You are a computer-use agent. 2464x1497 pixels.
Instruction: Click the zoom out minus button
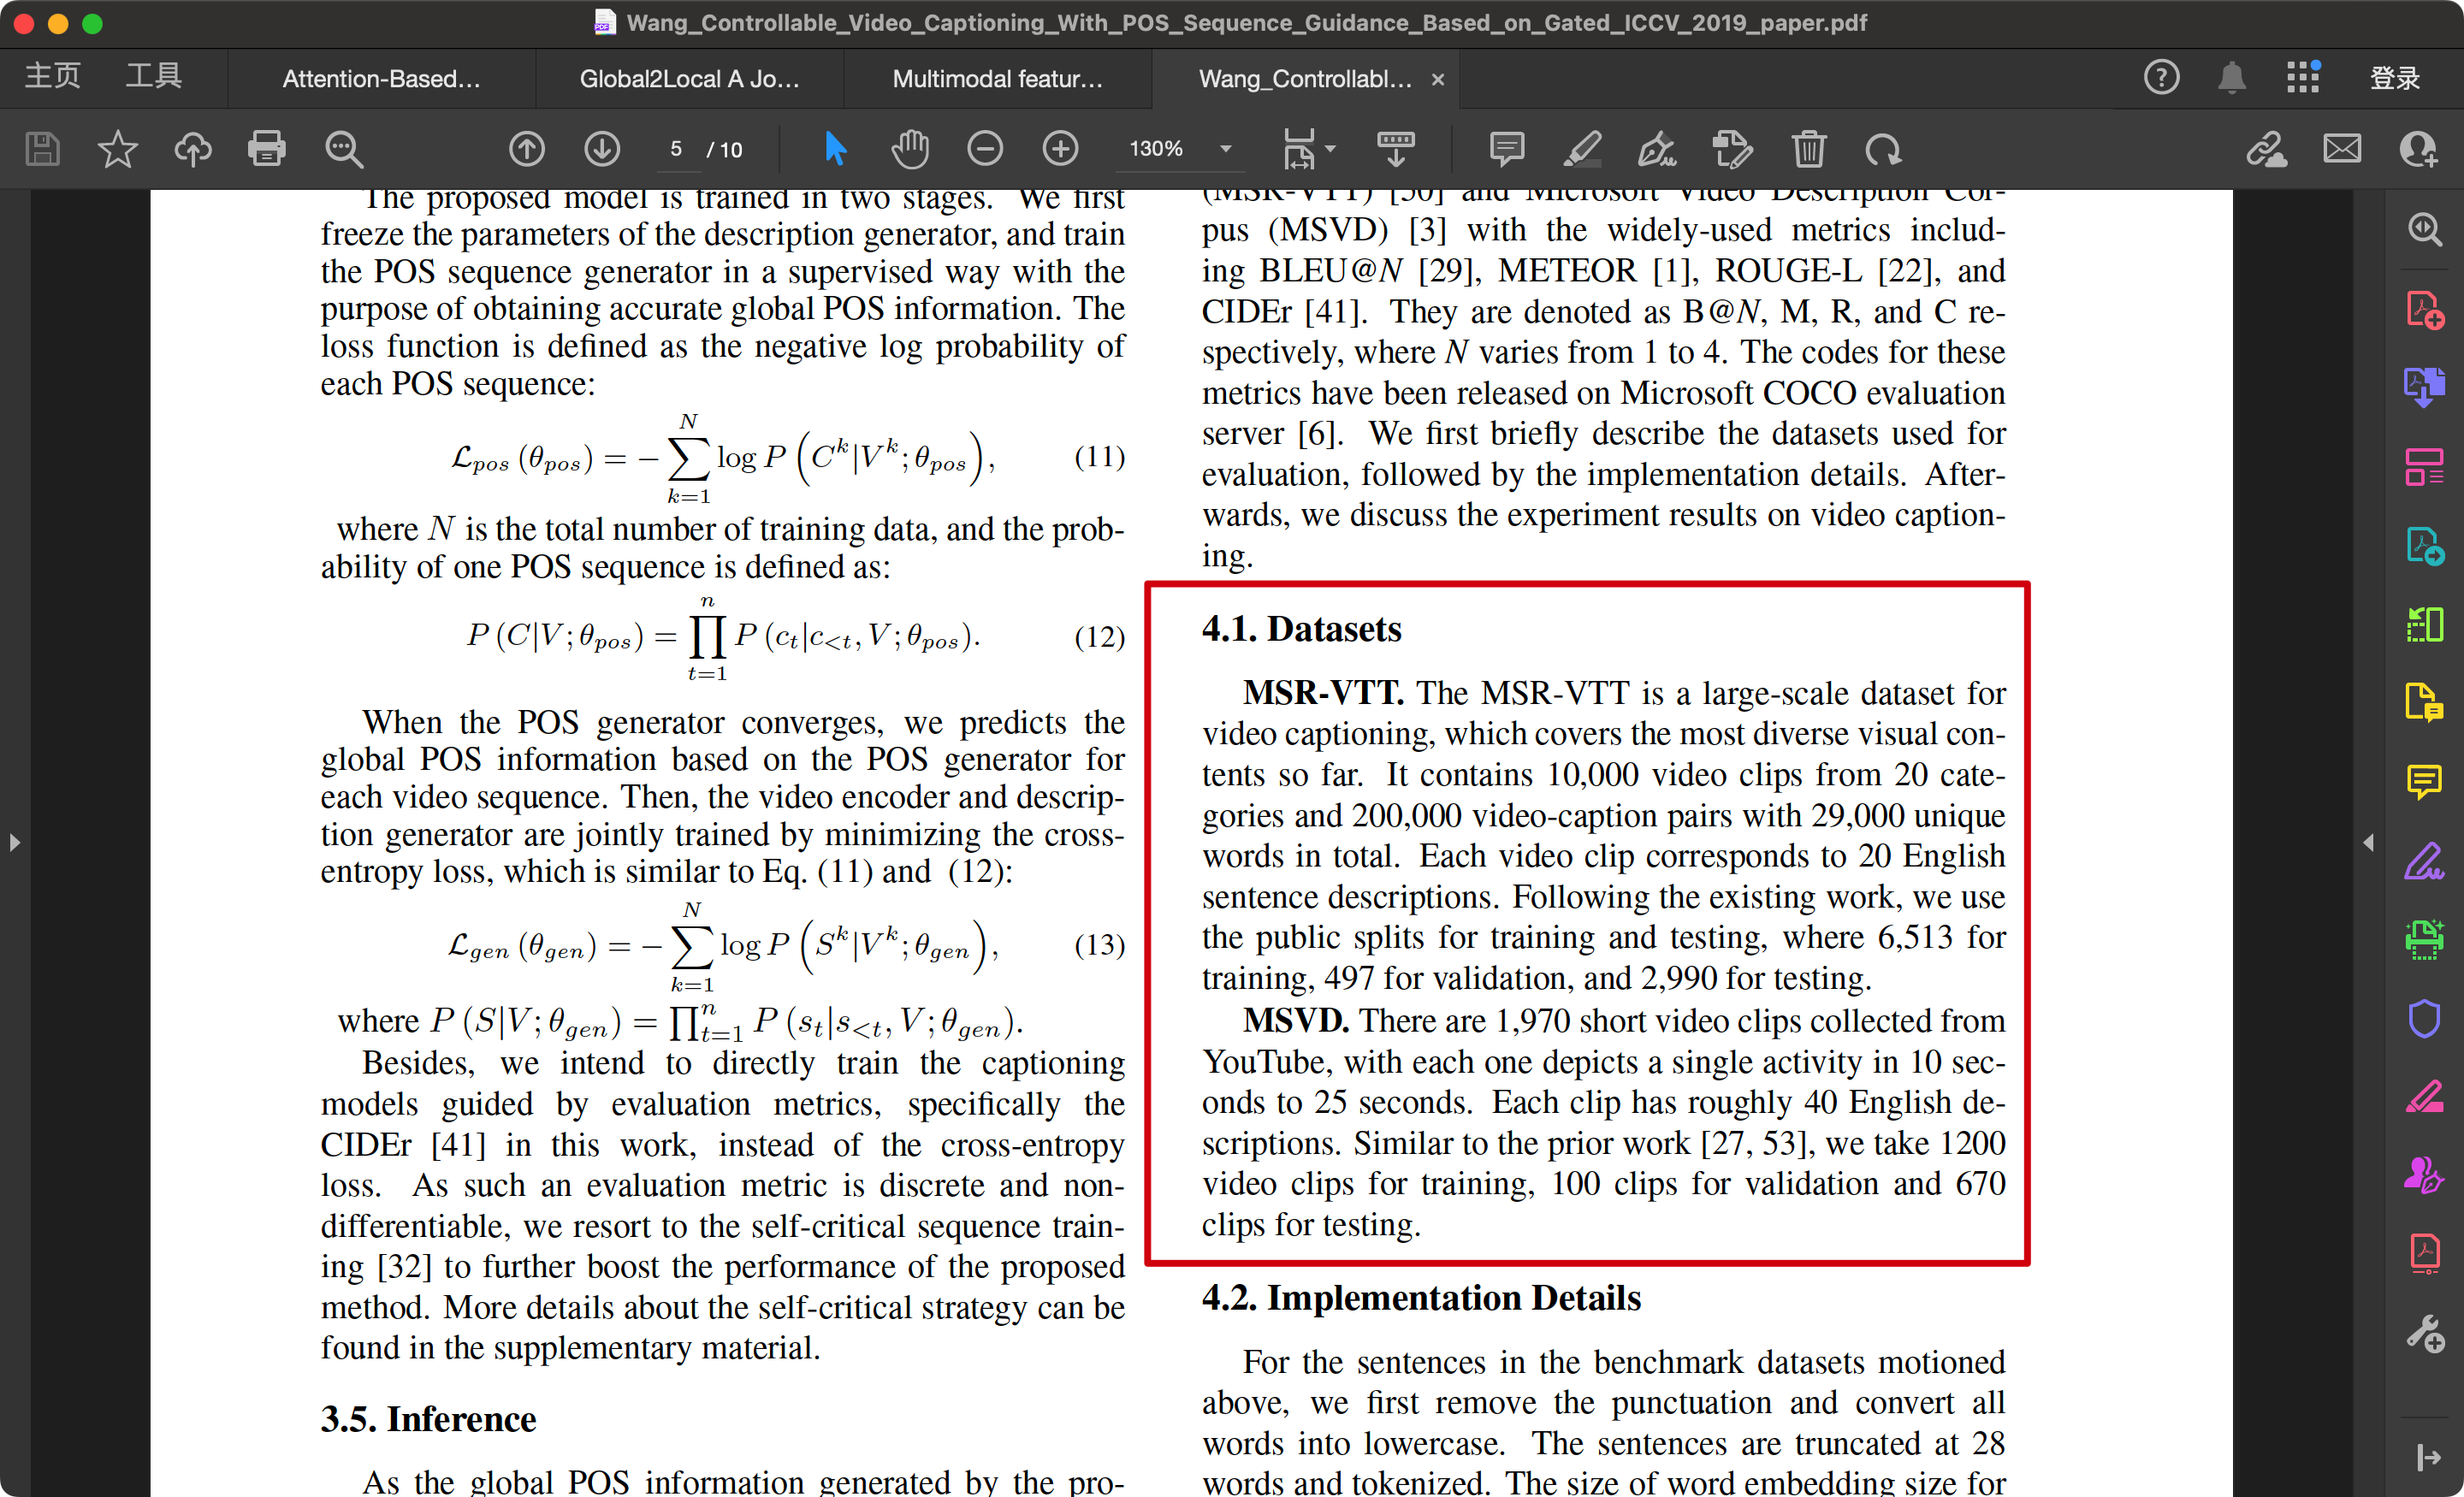pyautogui.click(x=985, y=149)
